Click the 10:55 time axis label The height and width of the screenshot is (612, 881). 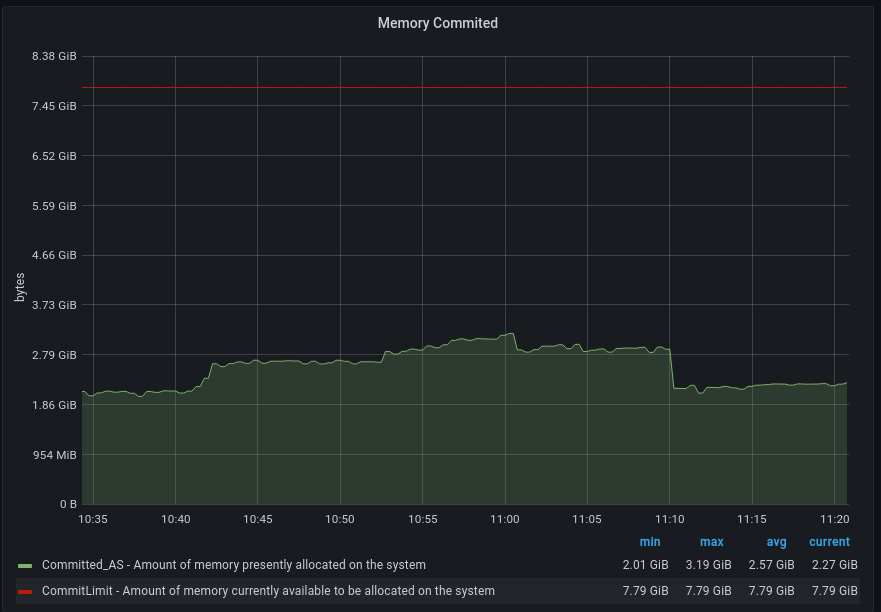[423, 519]
